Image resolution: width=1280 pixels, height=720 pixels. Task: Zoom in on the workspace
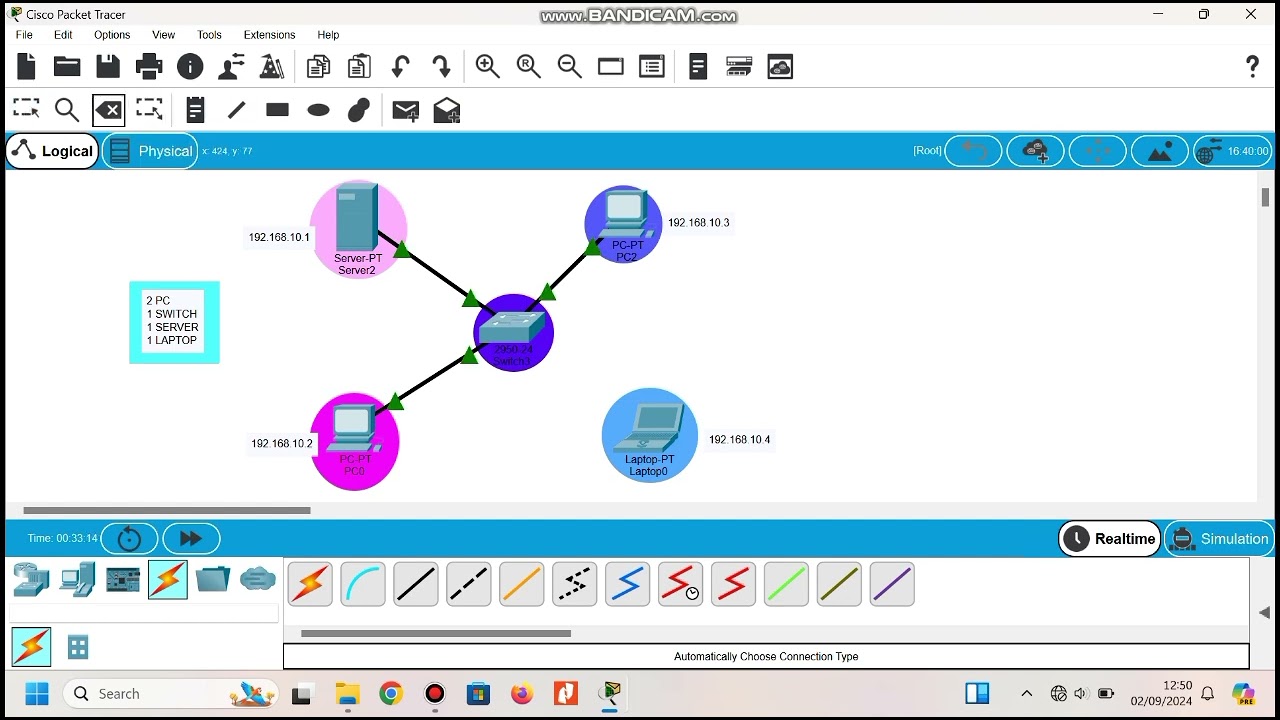click(488, 67)
